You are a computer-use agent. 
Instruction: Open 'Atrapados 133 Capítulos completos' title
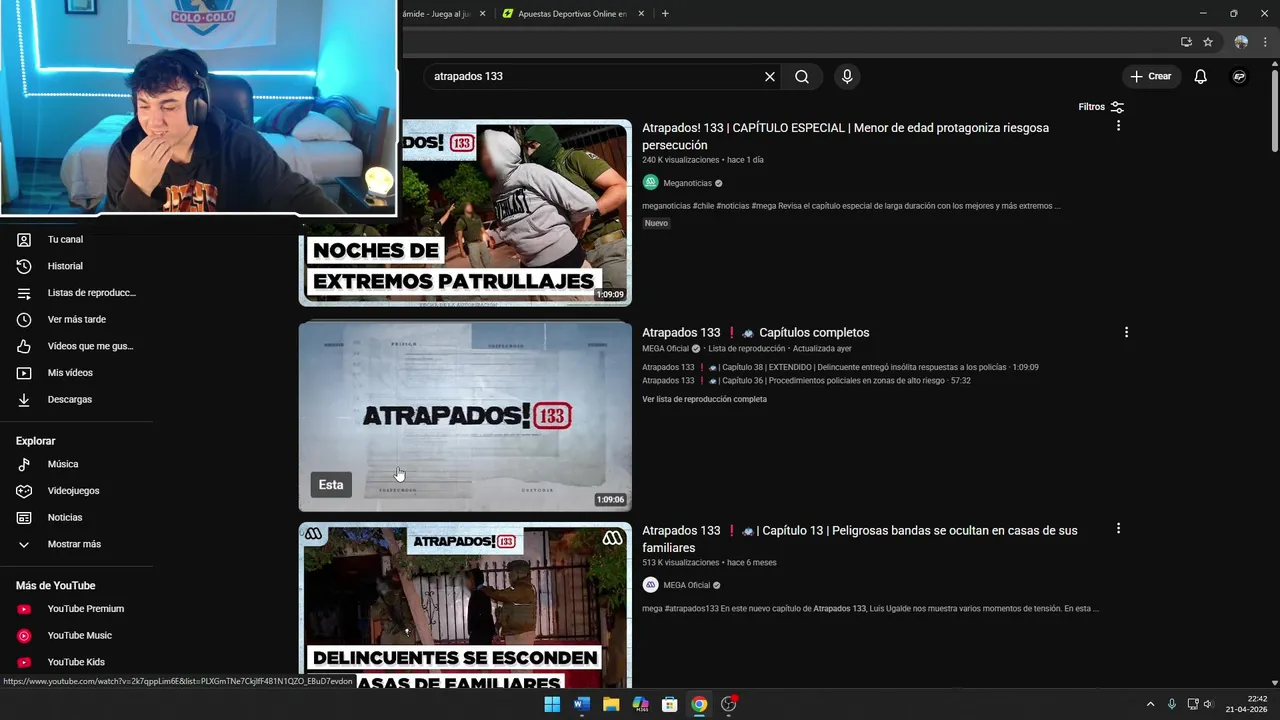(755, 332)
